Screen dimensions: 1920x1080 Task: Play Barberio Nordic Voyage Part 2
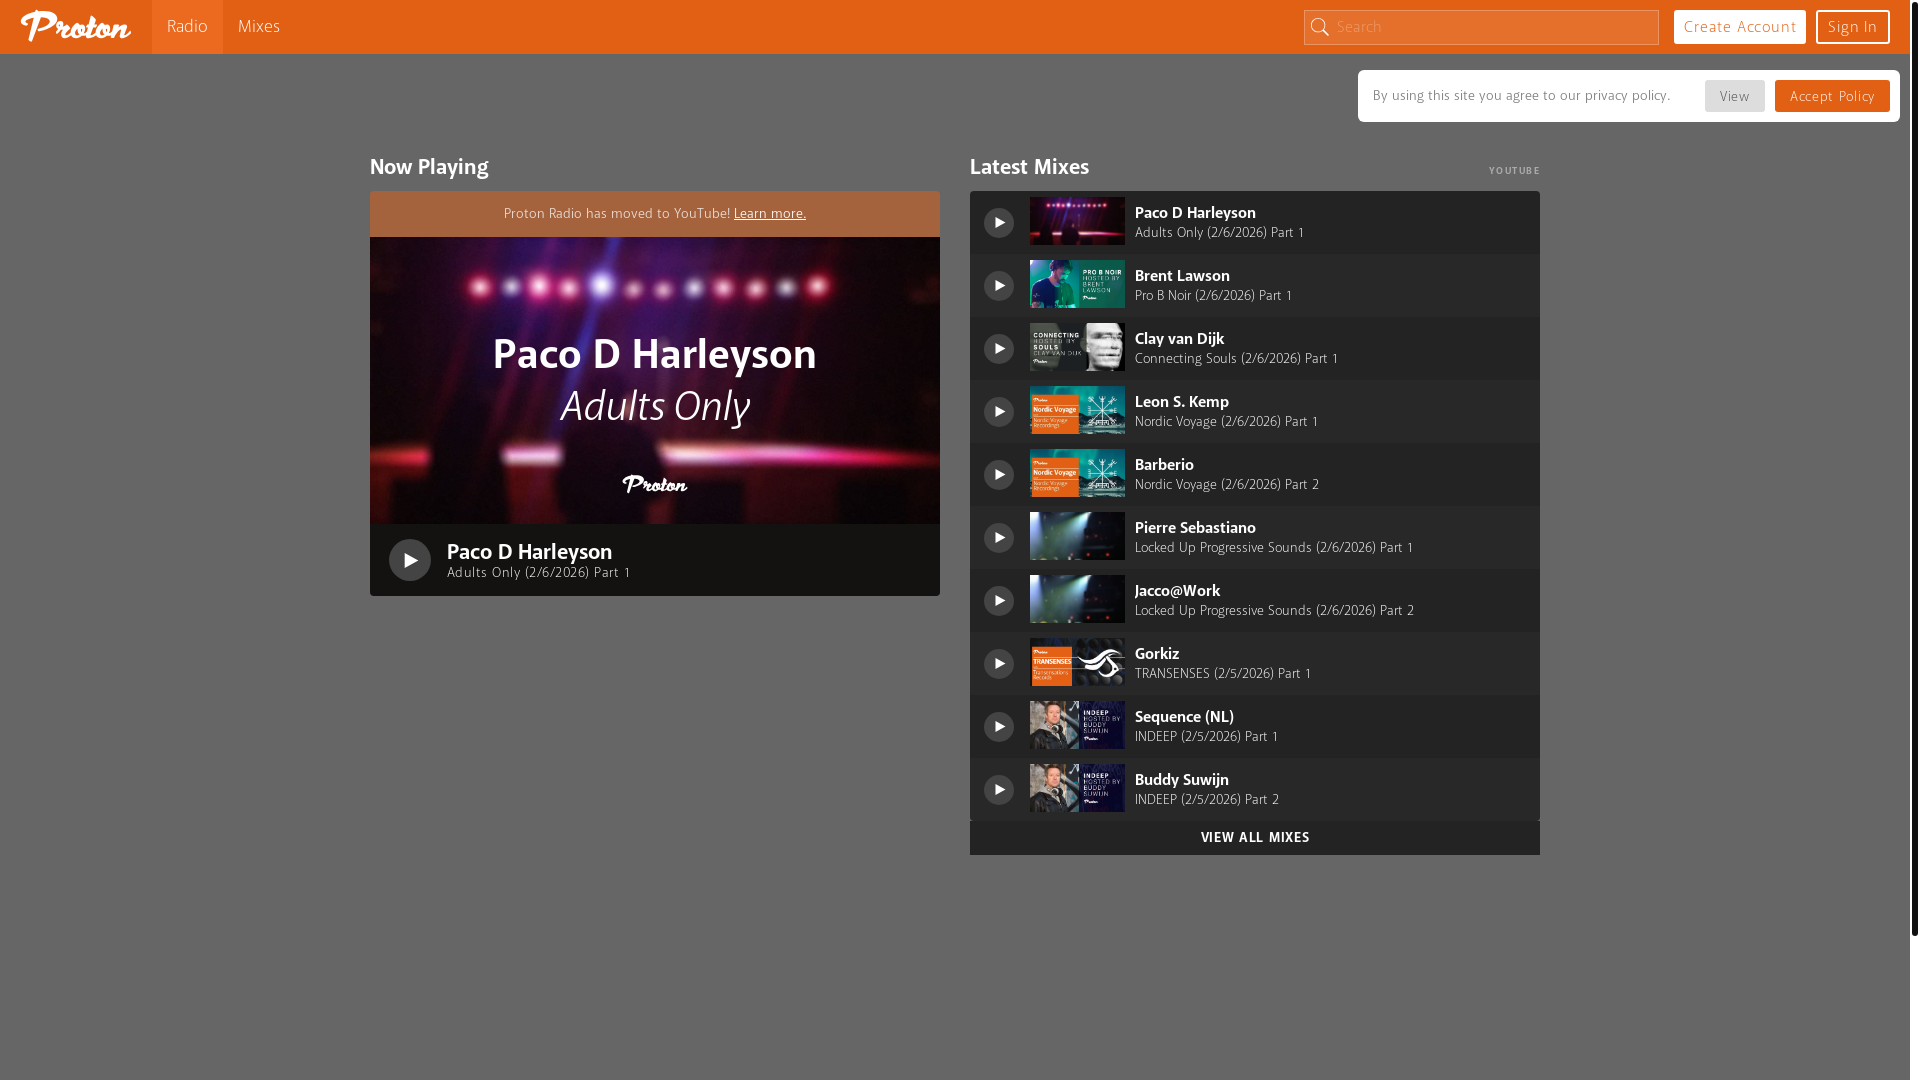999,475
